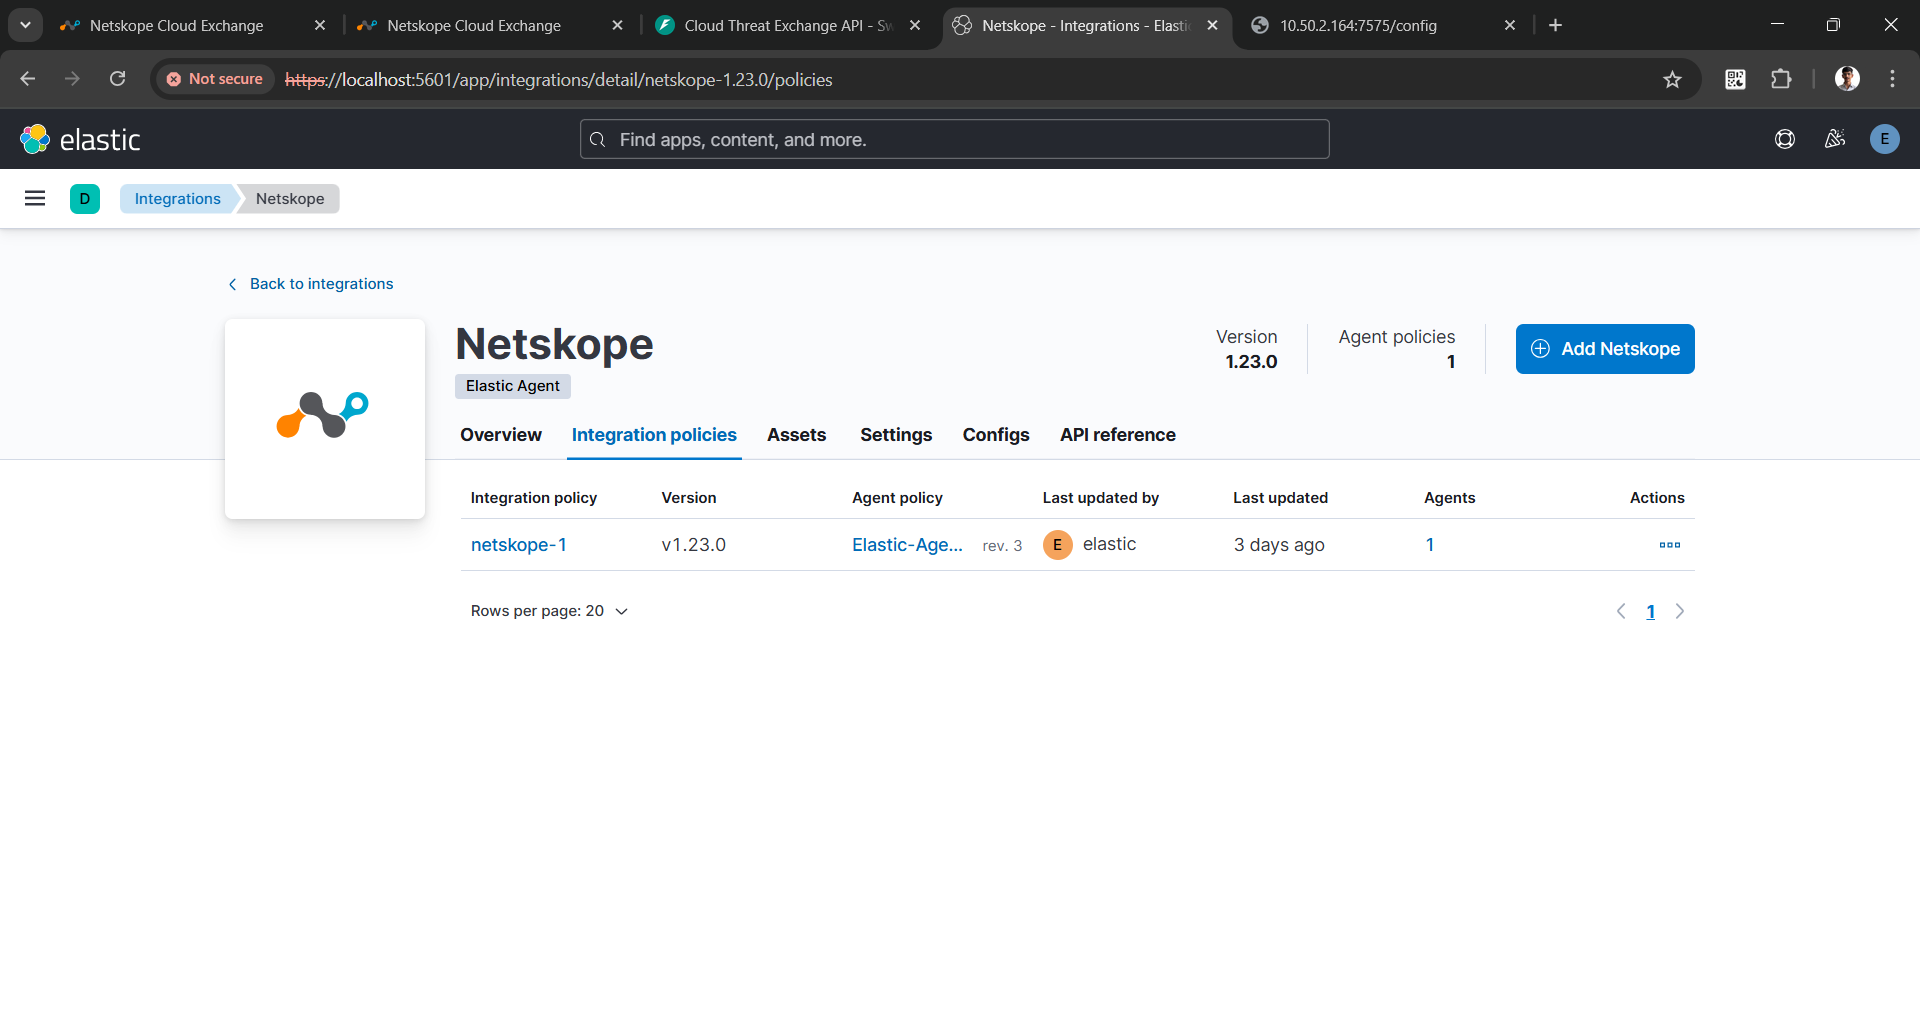1920x1020 pixels.
Task: Click the v1.23.0 version cell
Action: coord(694,545)
